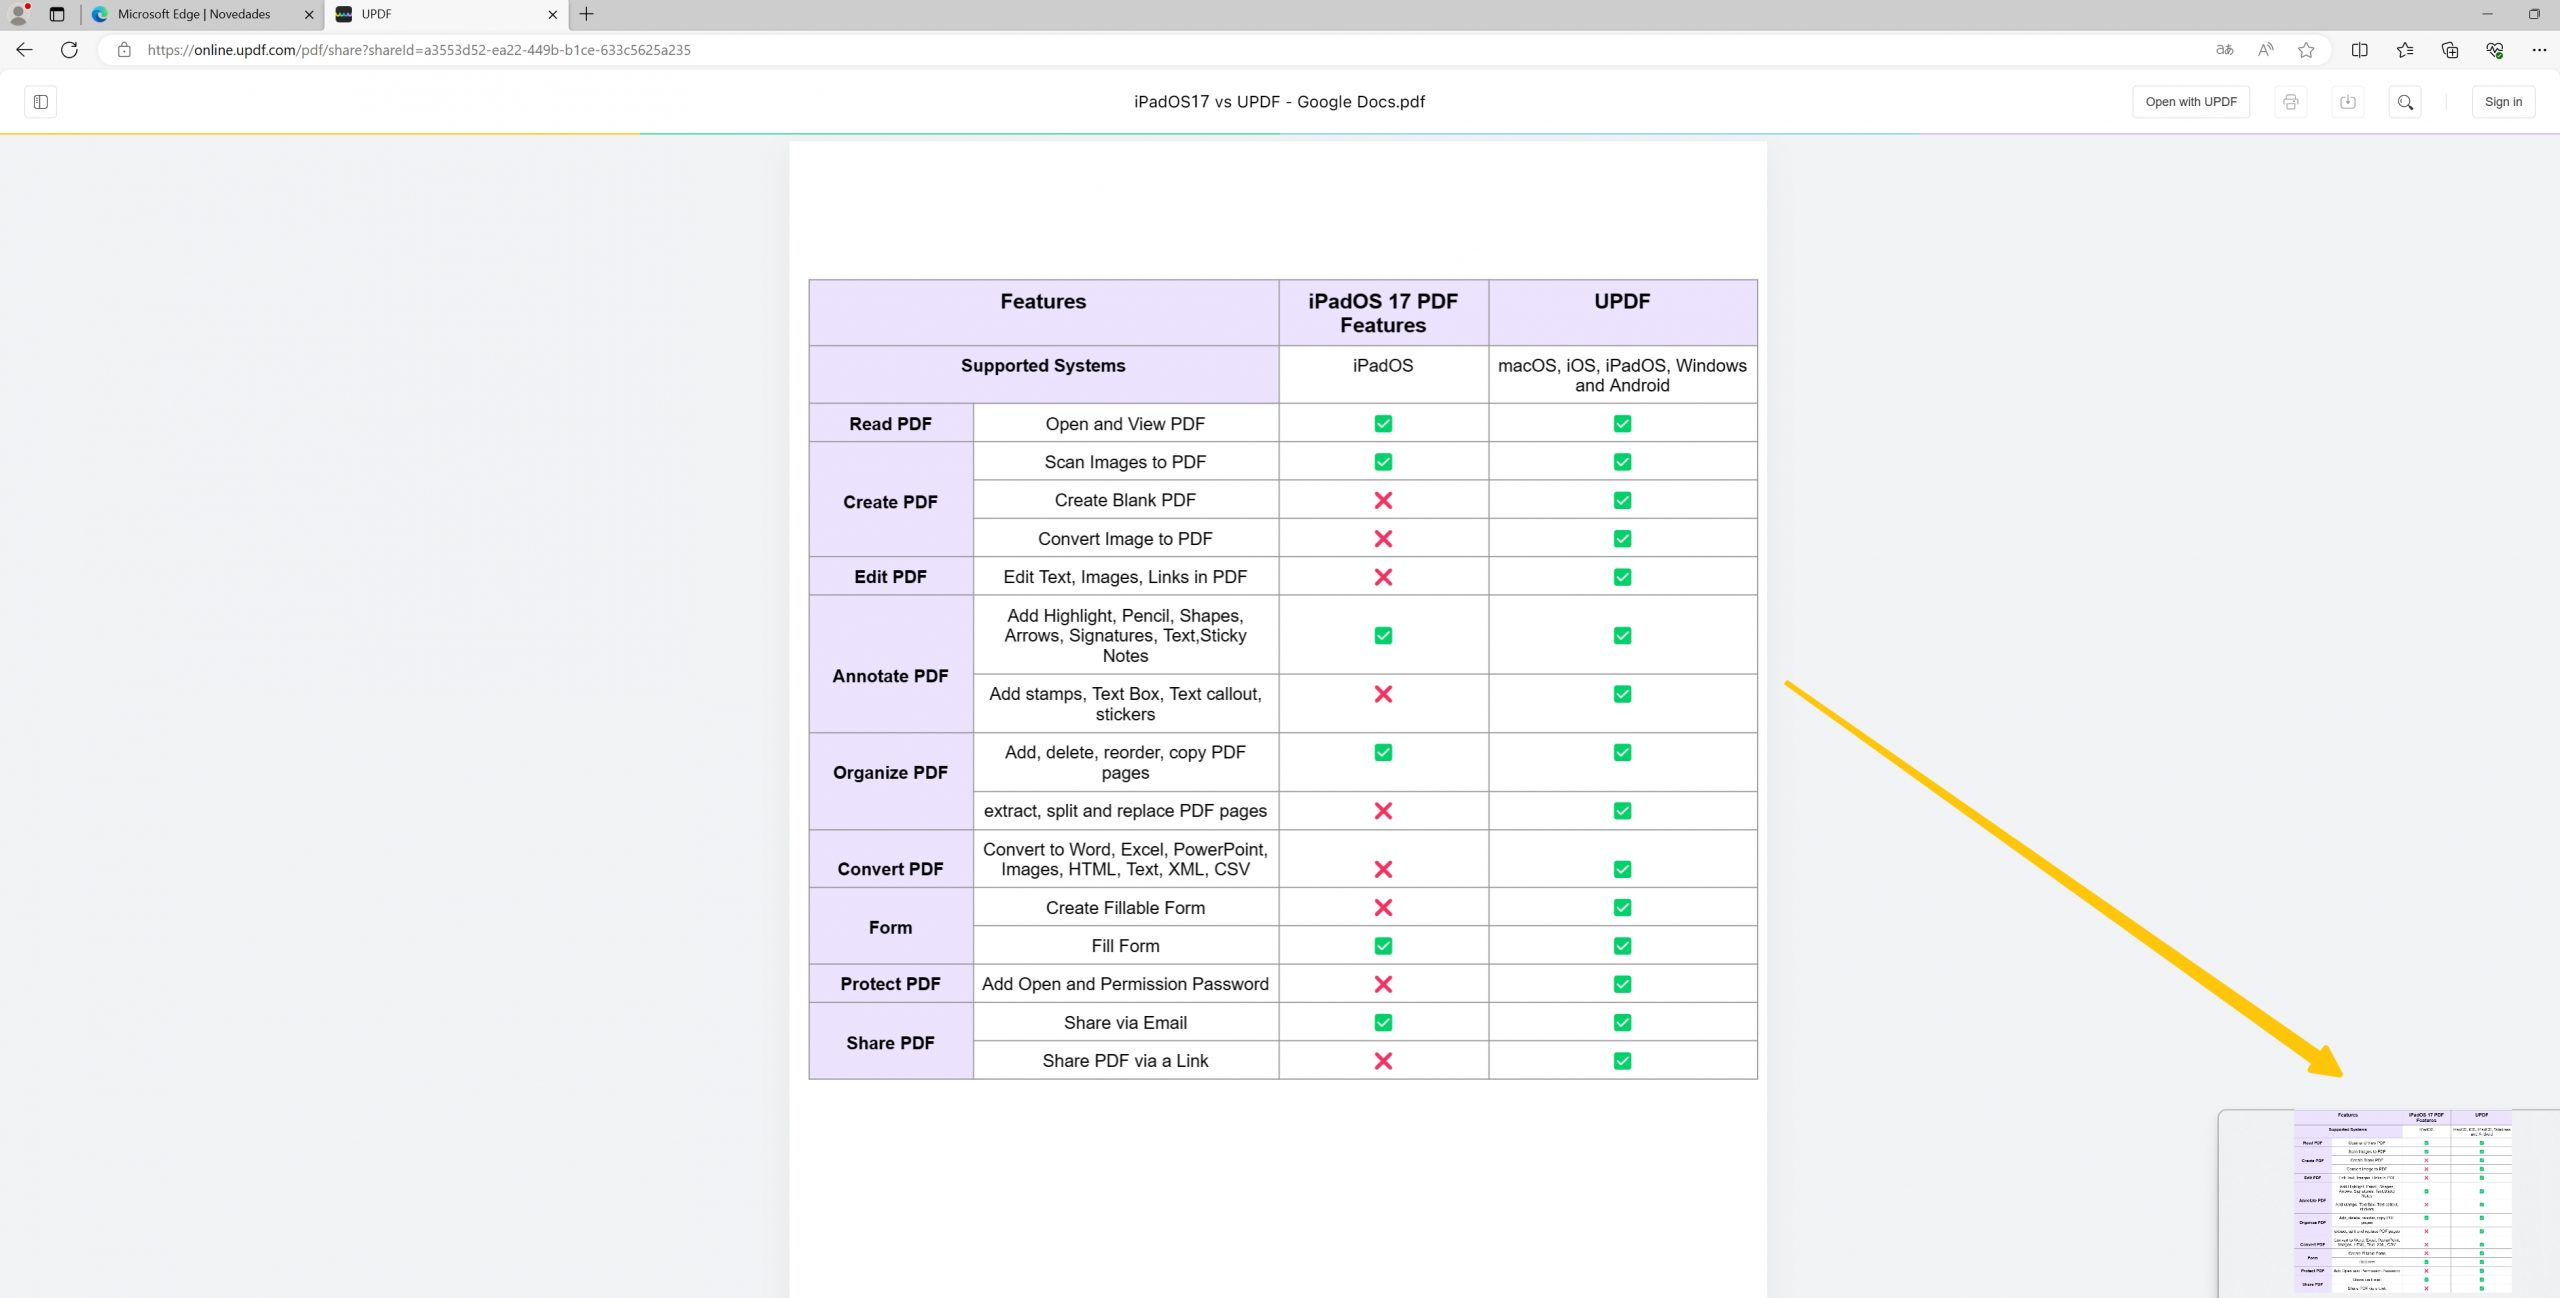Open Edge settings and more menu
The height and width of the screenshot is (1298, 2560).
click(x=2539, y=50)
